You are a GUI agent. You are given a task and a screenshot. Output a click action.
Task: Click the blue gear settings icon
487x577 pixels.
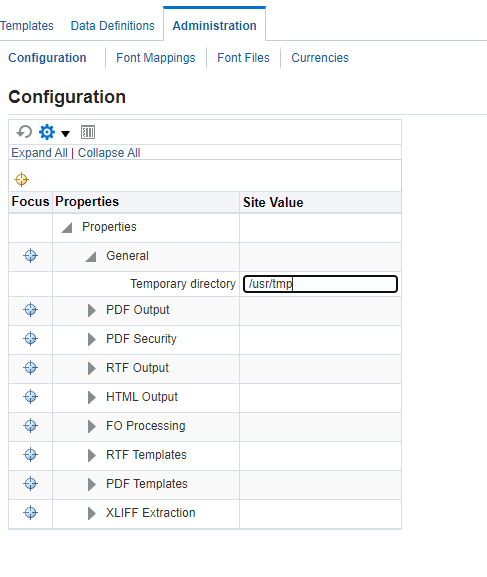[x=47, y=132]
